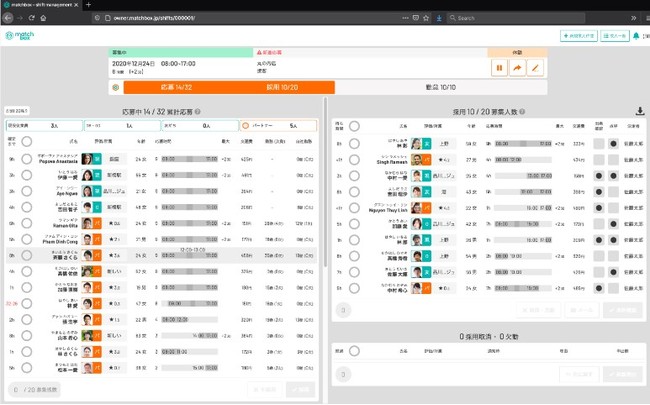Click the orange pause recruitment icon
Screen dimensions: 650x405
coord(499,68)
